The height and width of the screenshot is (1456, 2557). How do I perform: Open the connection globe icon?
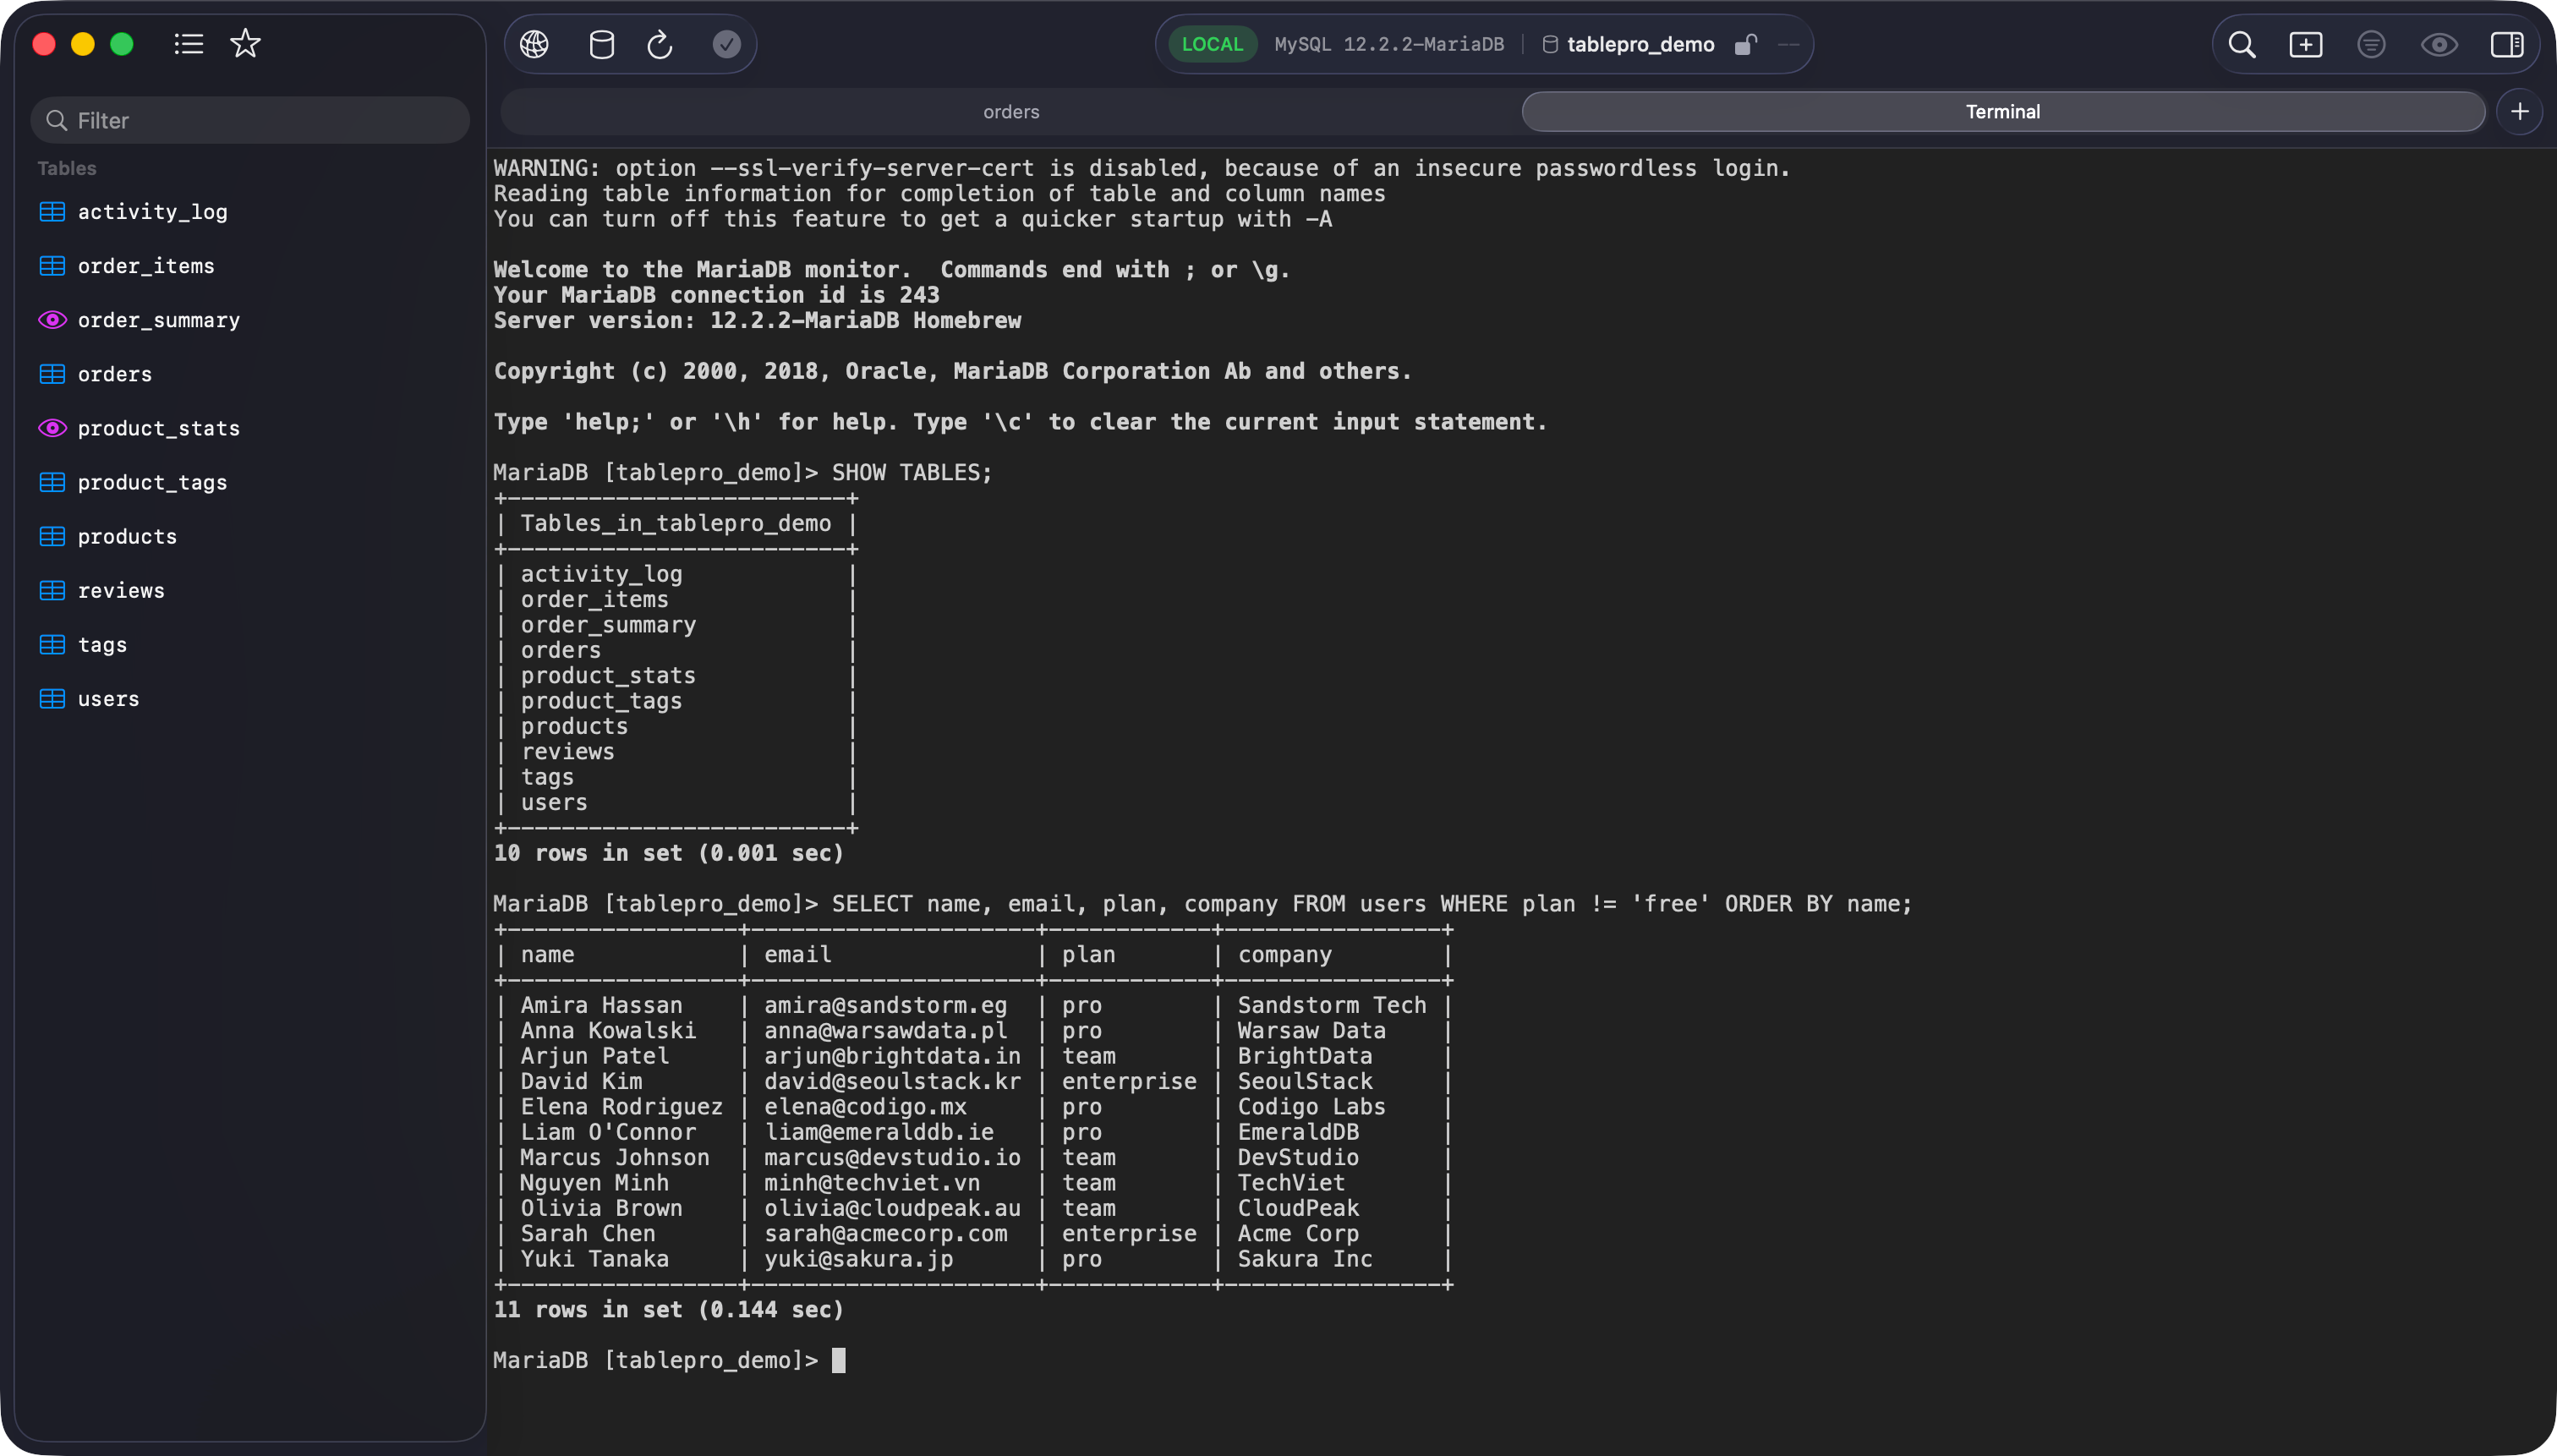(534, 44)
